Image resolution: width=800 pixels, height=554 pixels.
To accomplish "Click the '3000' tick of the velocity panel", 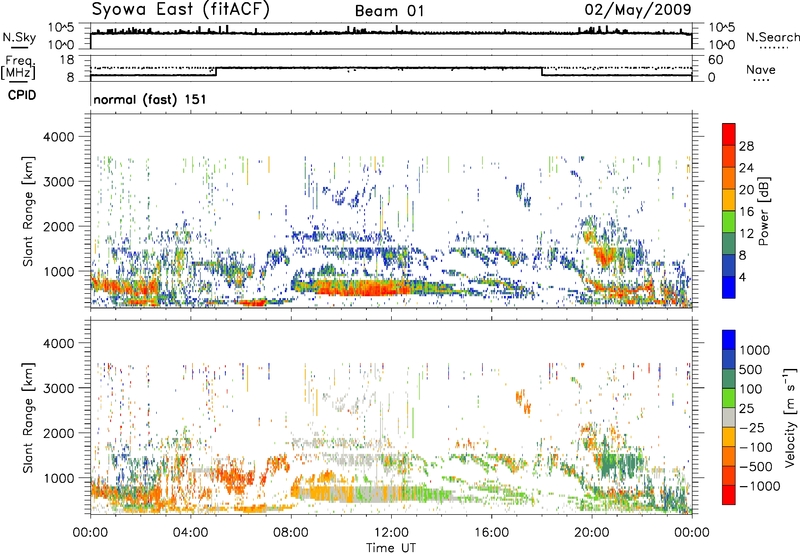I will click(x=58, y=388).
